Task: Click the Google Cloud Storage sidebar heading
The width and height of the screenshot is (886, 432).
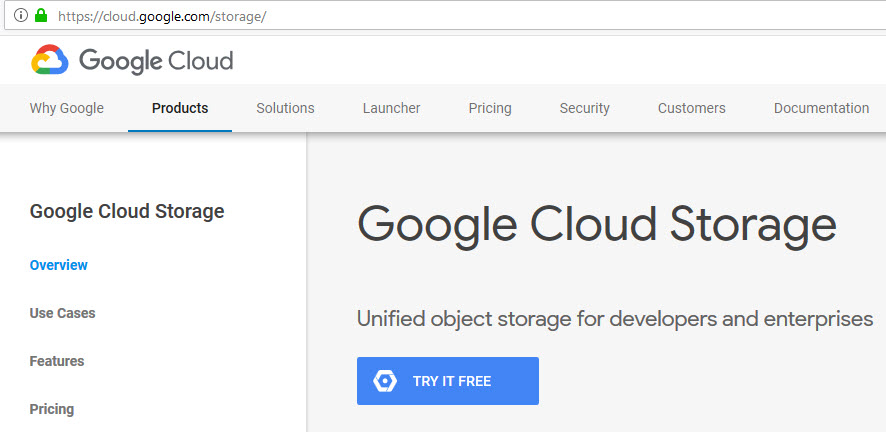Action: pyautogui.click(x=127, y=211)
